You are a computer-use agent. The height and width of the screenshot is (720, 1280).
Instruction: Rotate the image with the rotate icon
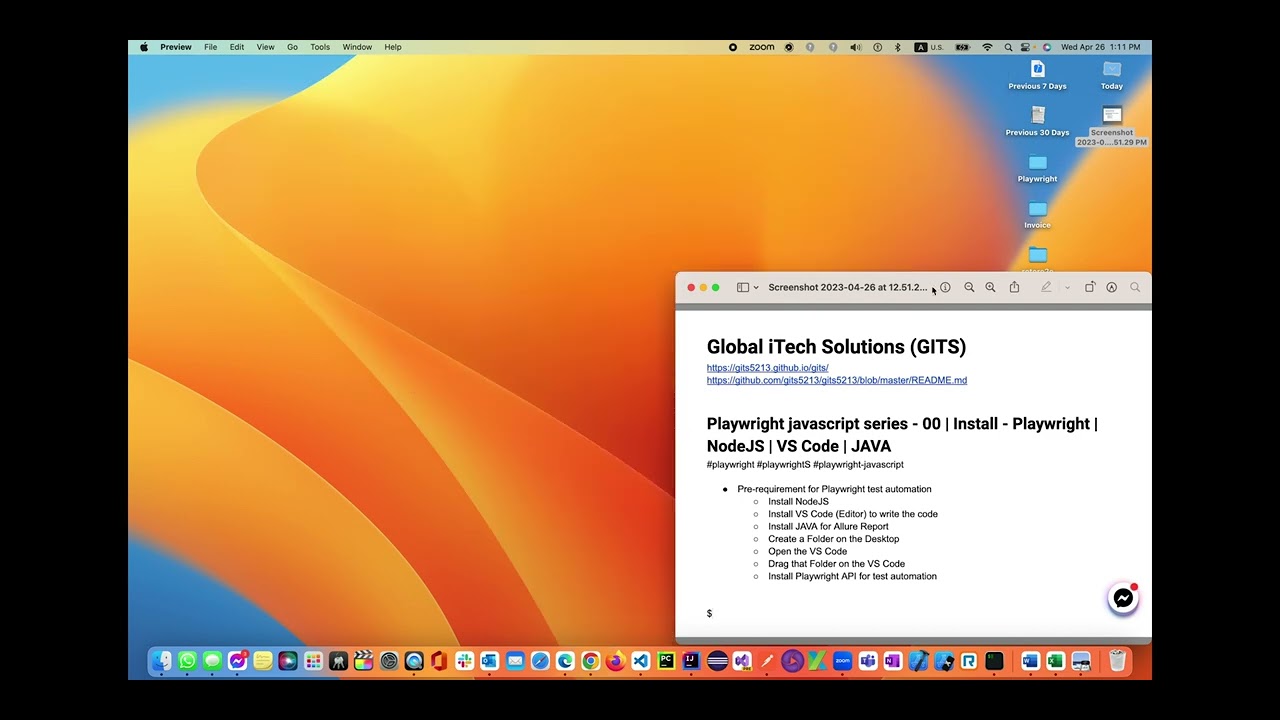click(1090, 287)
